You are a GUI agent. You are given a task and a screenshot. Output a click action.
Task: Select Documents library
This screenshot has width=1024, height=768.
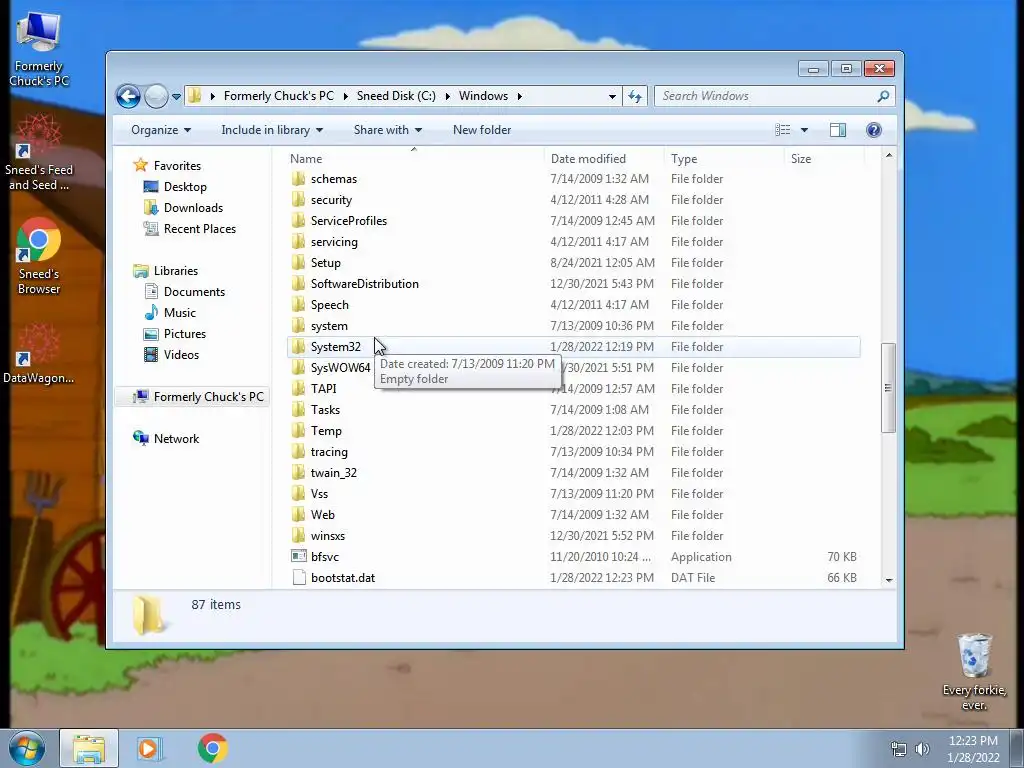(x=184, y=292)
